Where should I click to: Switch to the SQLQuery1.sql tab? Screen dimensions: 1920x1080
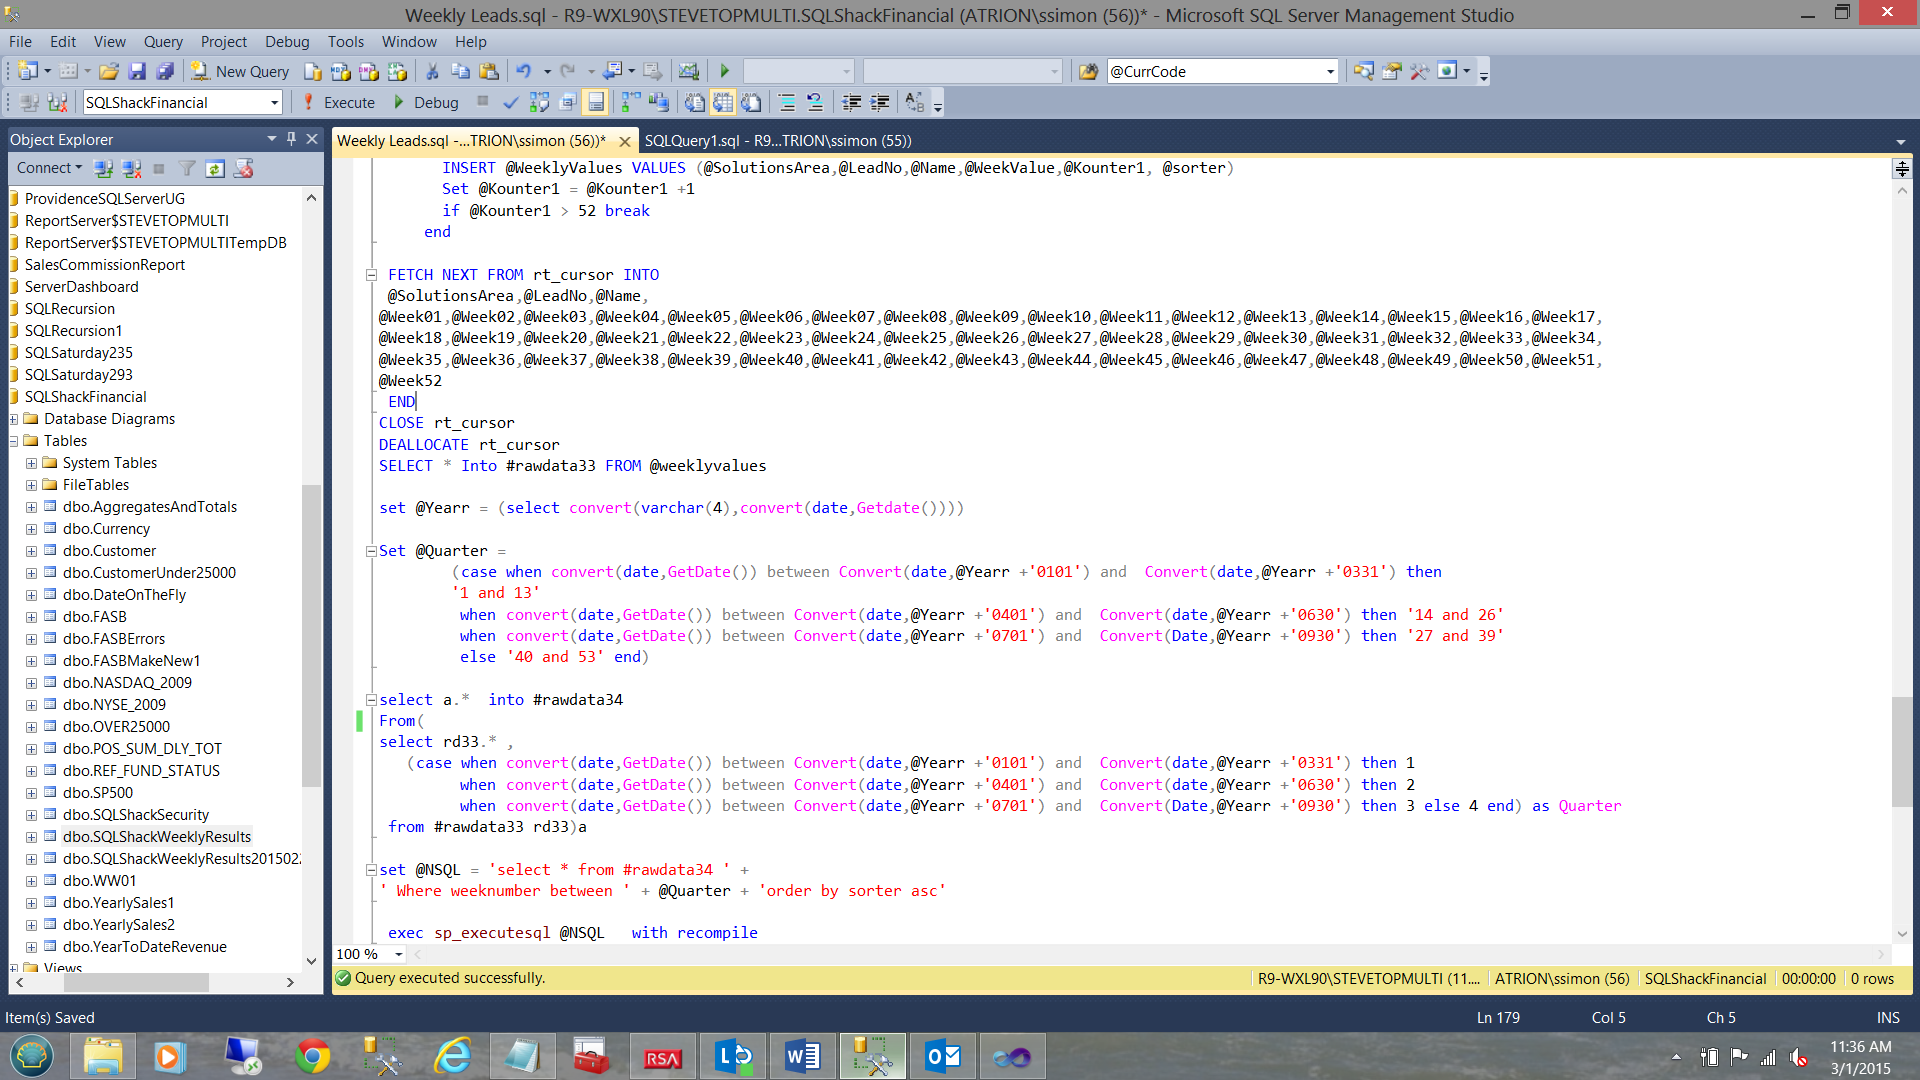(x=777, y=140)
